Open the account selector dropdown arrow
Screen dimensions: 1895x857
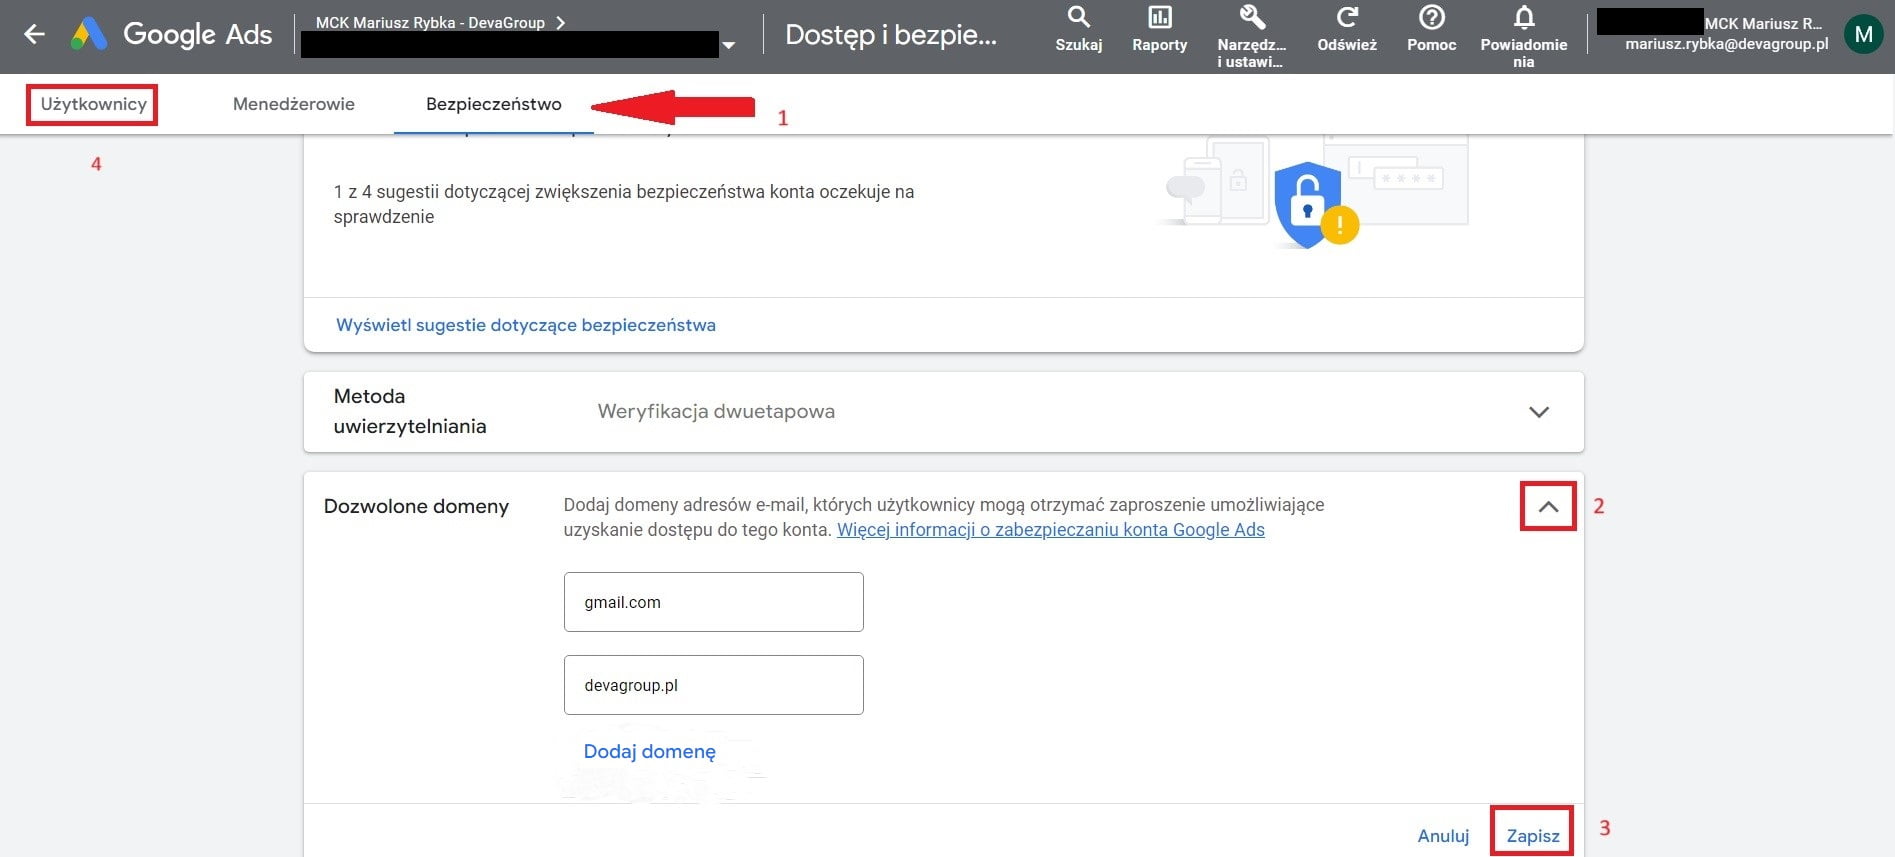coord(729,45)
